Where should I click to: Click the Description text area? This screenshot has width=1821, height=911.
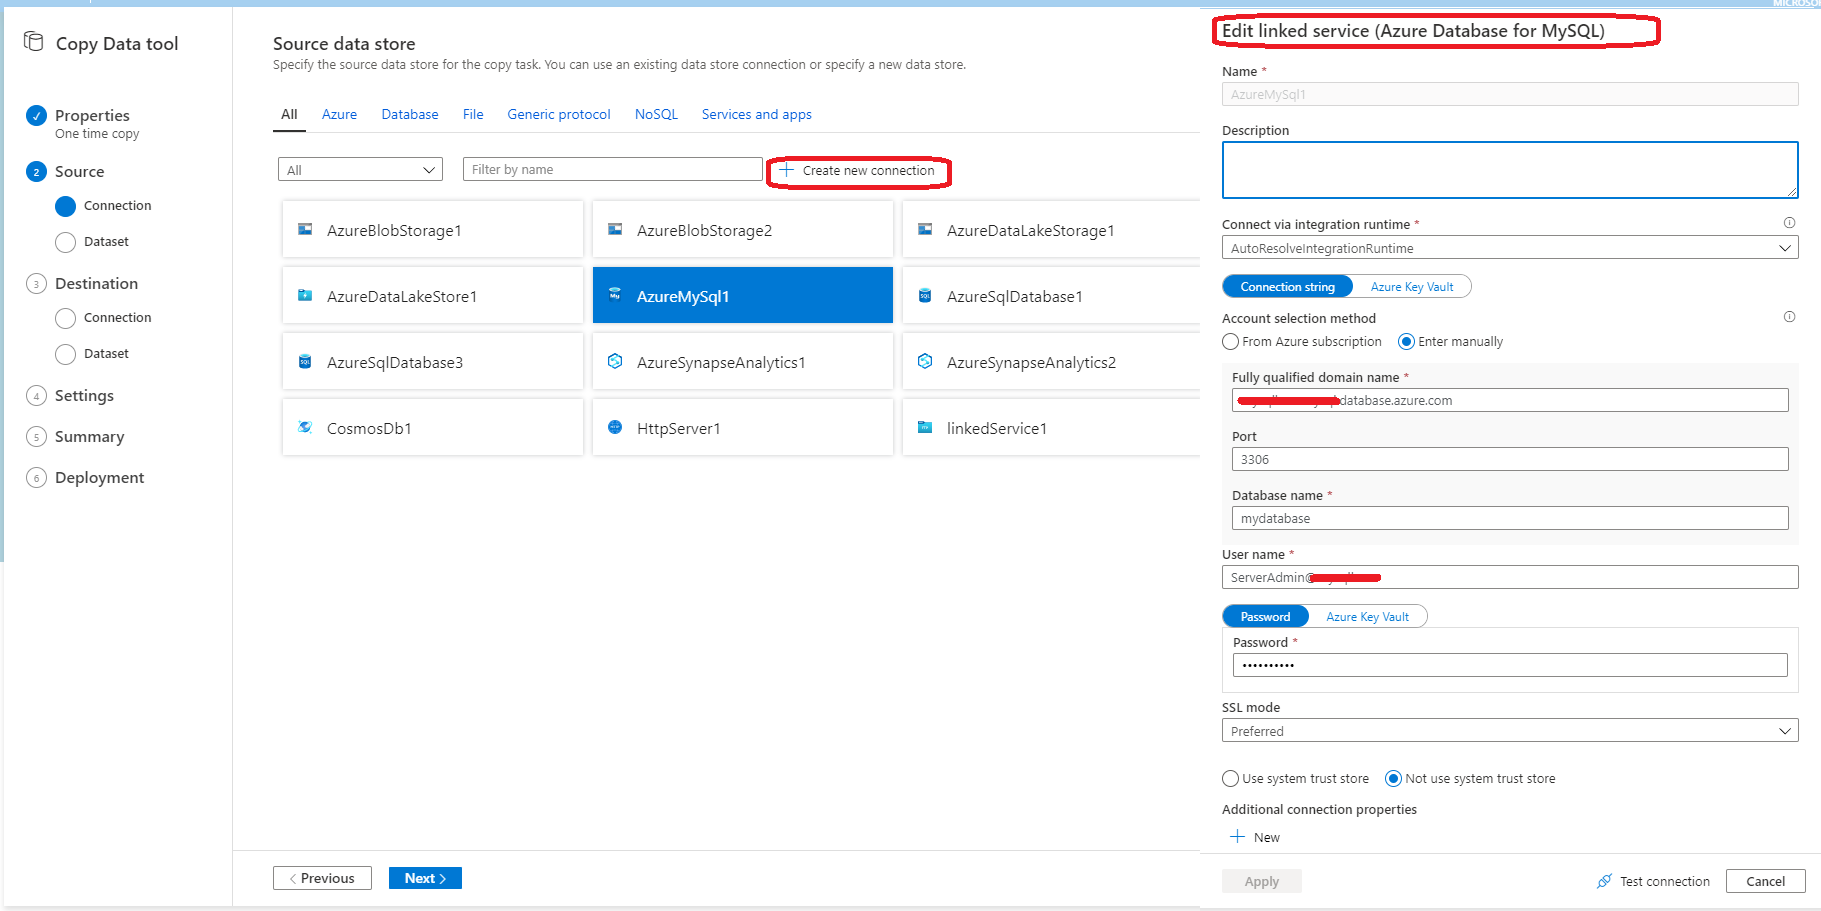pos(1510,170)
